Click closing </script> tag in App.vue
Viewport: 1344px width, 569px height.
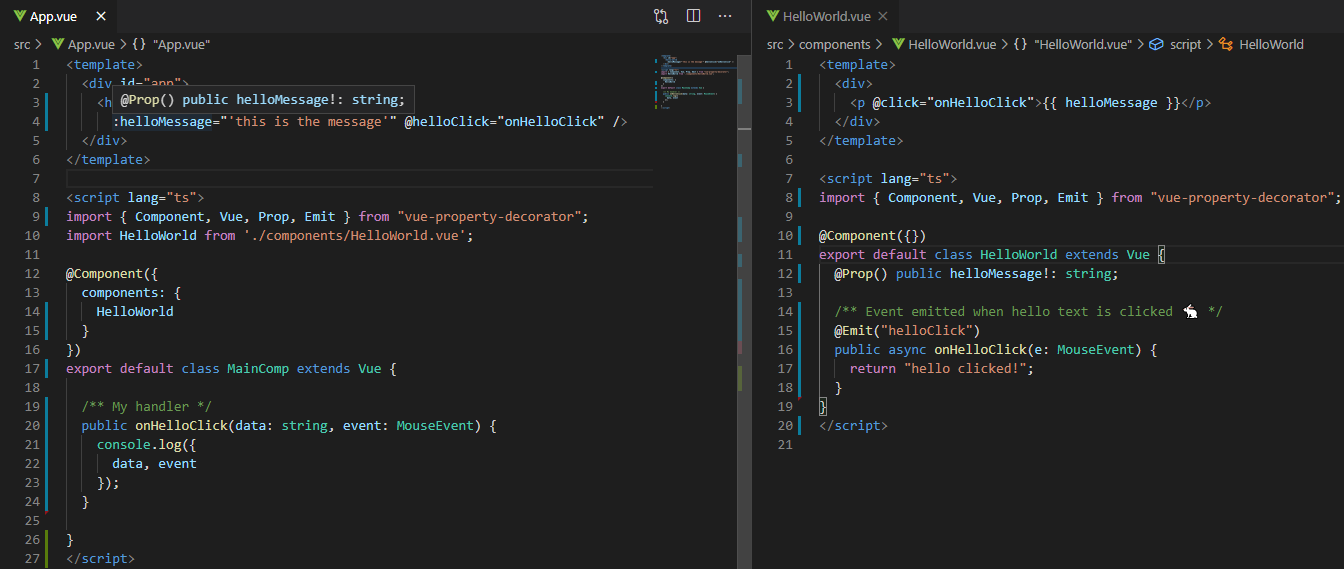click(x=100, y=558)
